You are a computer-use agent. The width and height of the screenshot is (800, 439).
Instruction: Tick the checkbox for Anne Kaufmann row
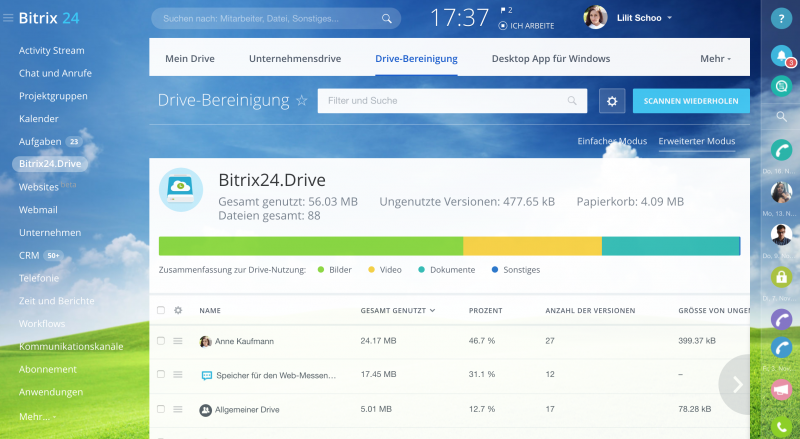click(161, 341)
